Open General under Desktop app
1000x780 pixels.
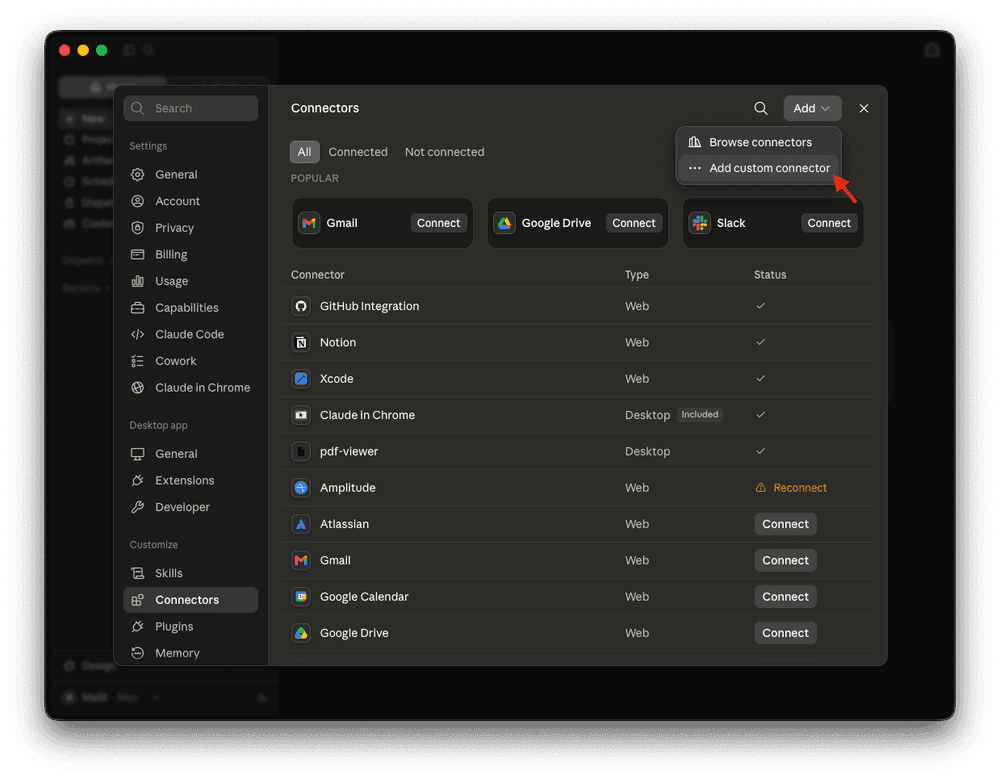pyautogui.click(x=191, y=454)
